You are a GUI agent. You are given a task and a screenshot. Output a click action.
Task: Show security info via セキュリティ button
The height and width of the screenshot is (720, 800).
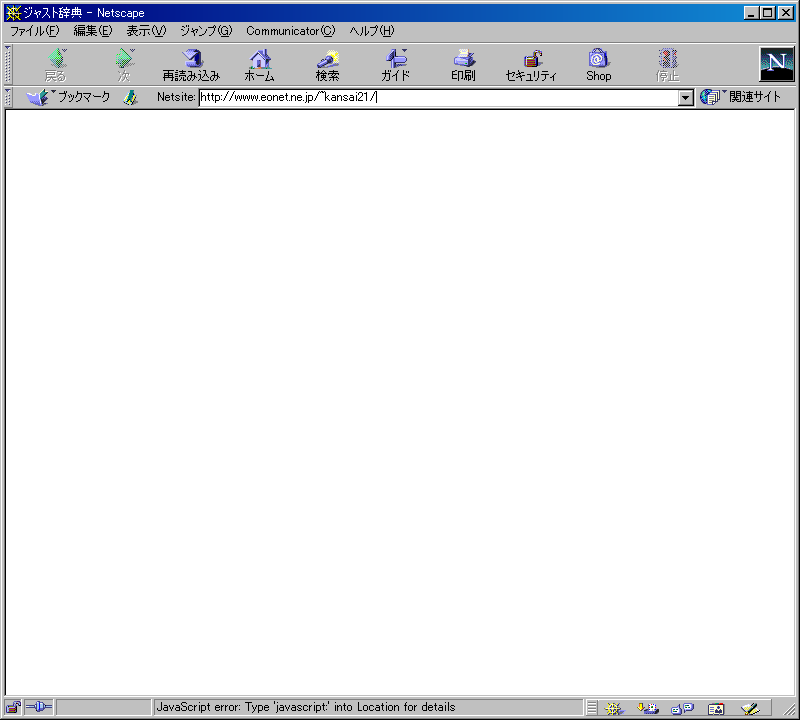pos(531,65)
